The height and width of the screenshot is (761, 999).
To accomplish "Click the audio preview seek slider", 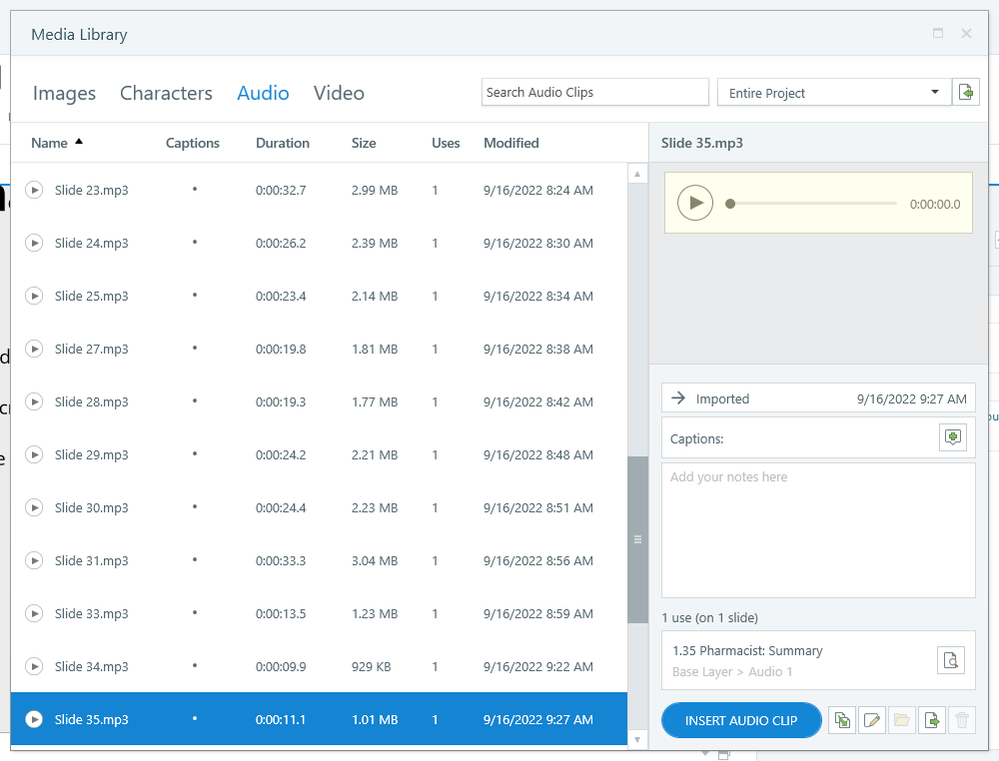I will click(x=813, y=203).
